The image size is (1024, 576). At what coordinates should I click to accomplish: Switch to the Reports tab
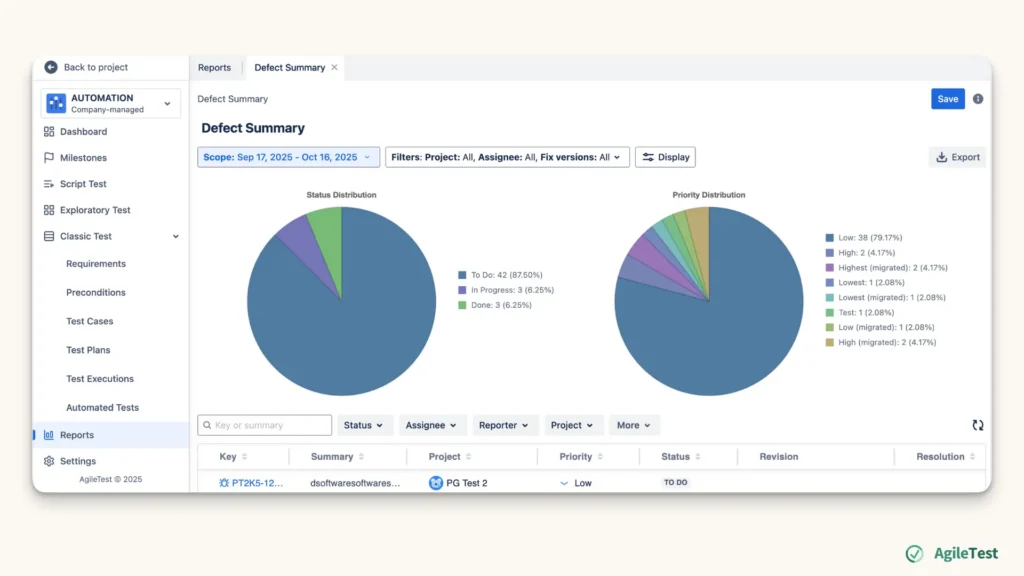214,67
